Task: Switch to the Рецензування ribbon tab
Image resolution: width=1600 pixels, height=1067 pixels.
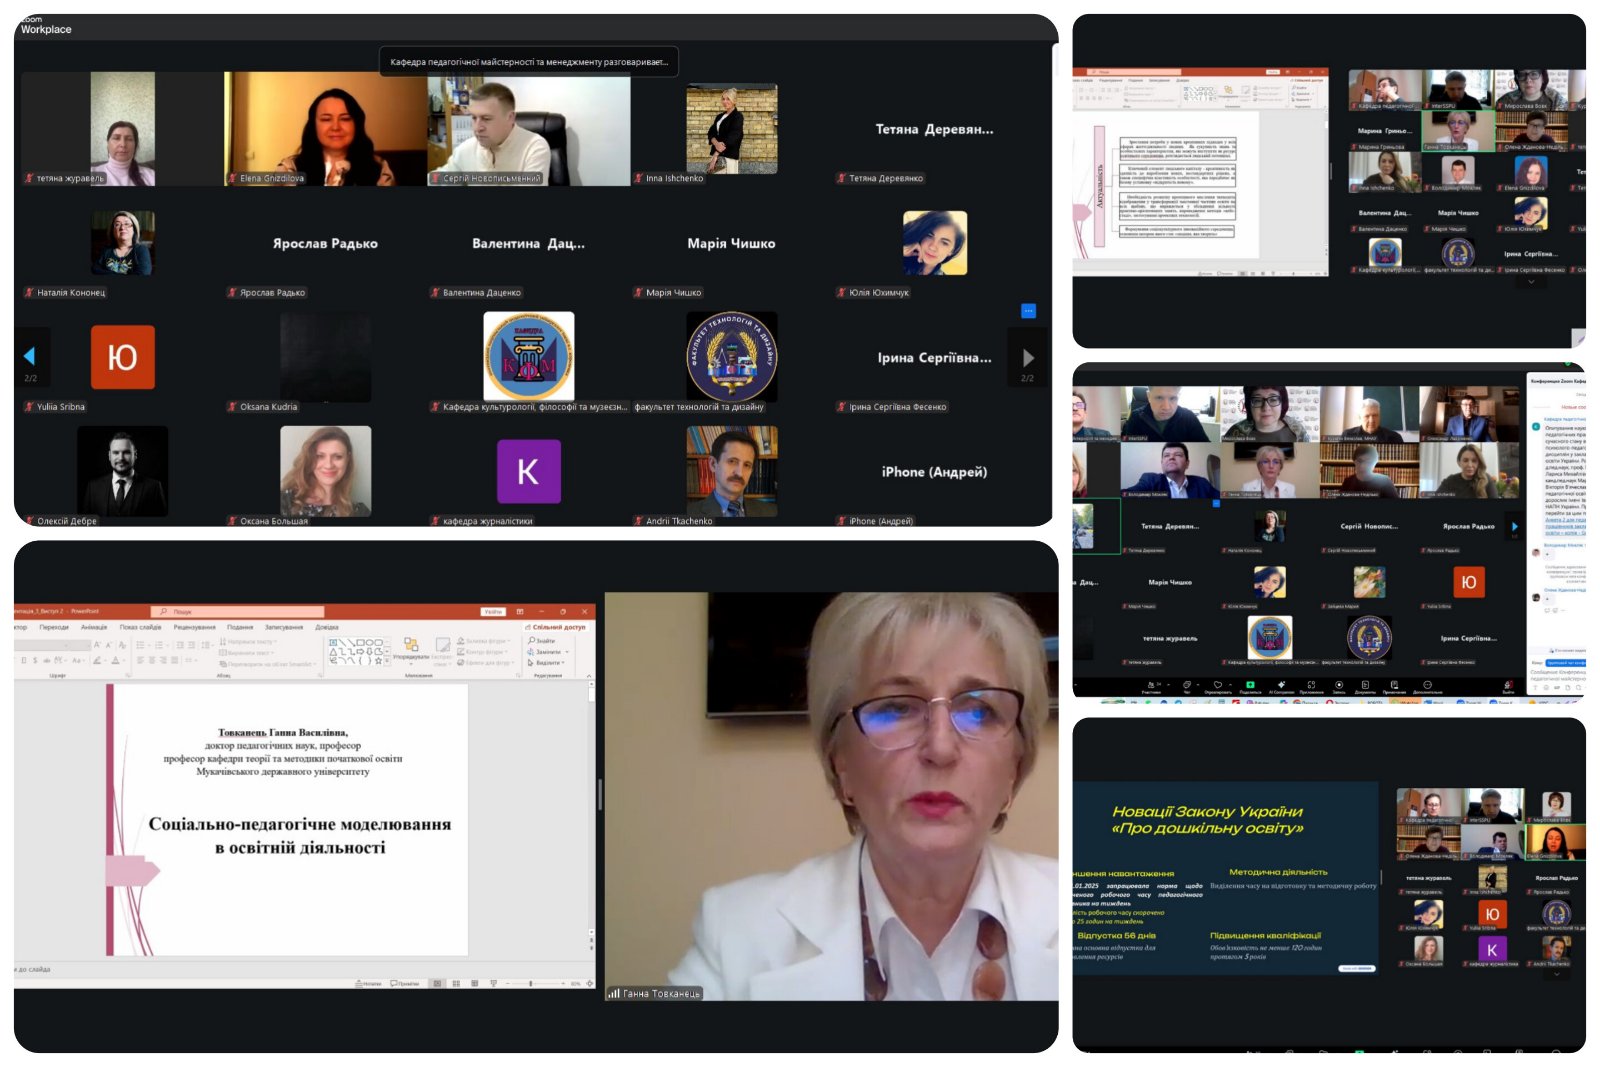Action: coord(194,627)
